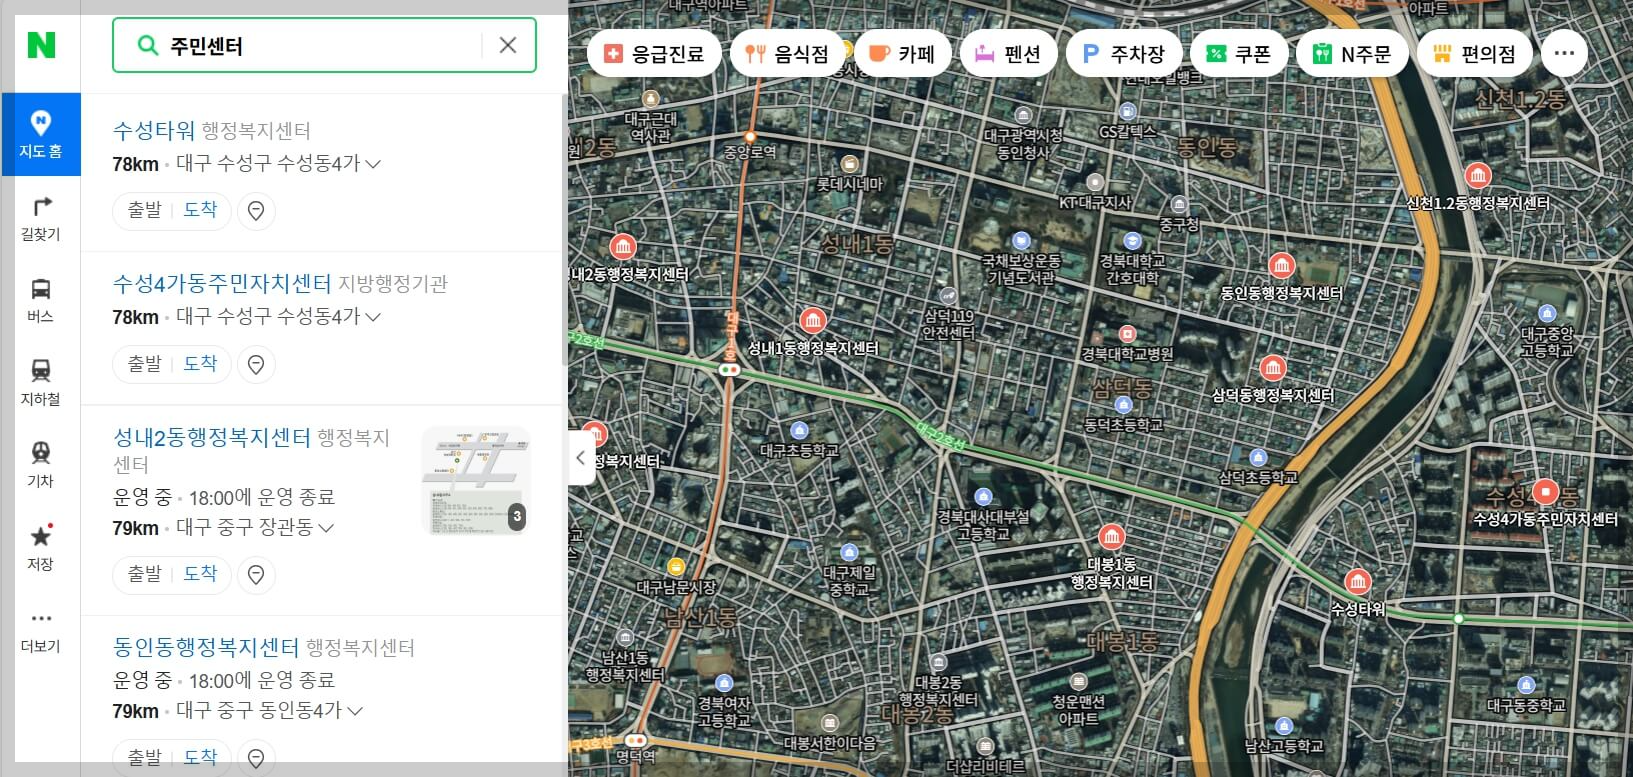This screenshot has width=1633, height=777.
Task: Click 삼덕동행정복지센터 map marker
Action: [x=1272, y=368]
